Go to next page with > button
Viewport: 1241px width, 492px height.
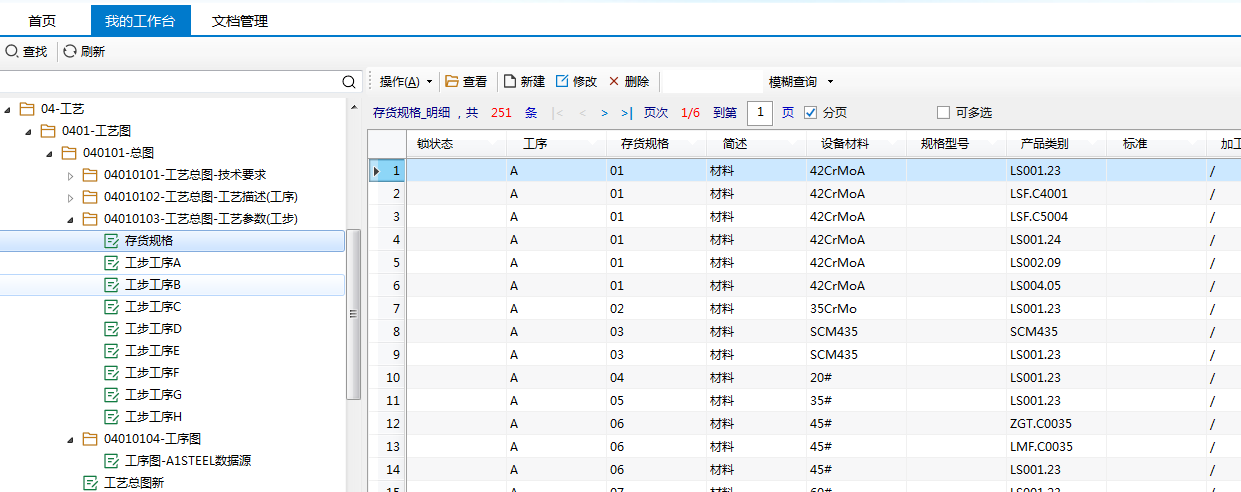pos(604,113)
